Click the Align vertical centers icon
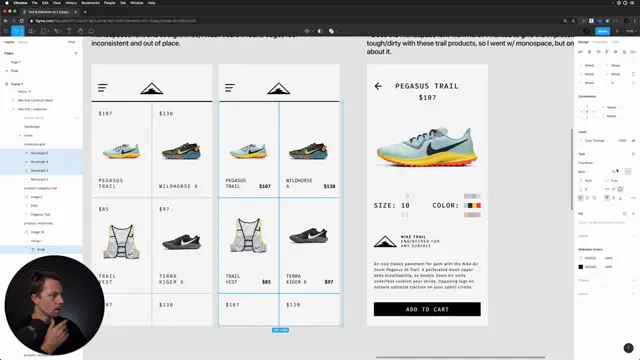Screen dimensions: 640x360 point(616,52)
